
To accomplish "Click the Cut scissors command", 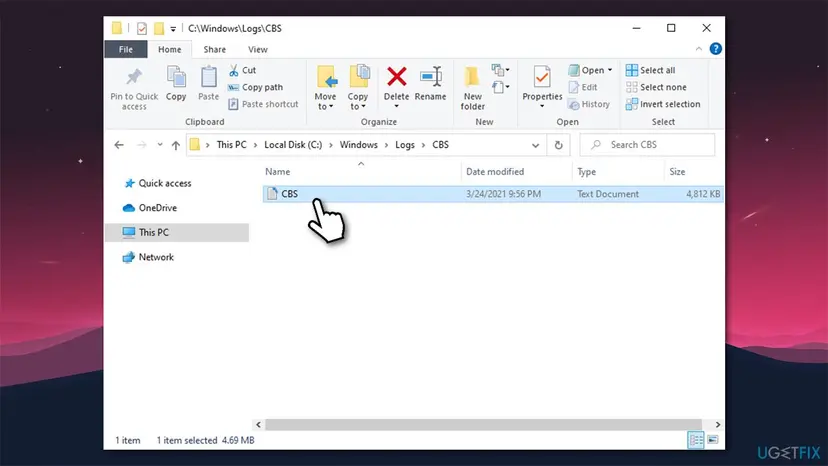I will (242, 70).
